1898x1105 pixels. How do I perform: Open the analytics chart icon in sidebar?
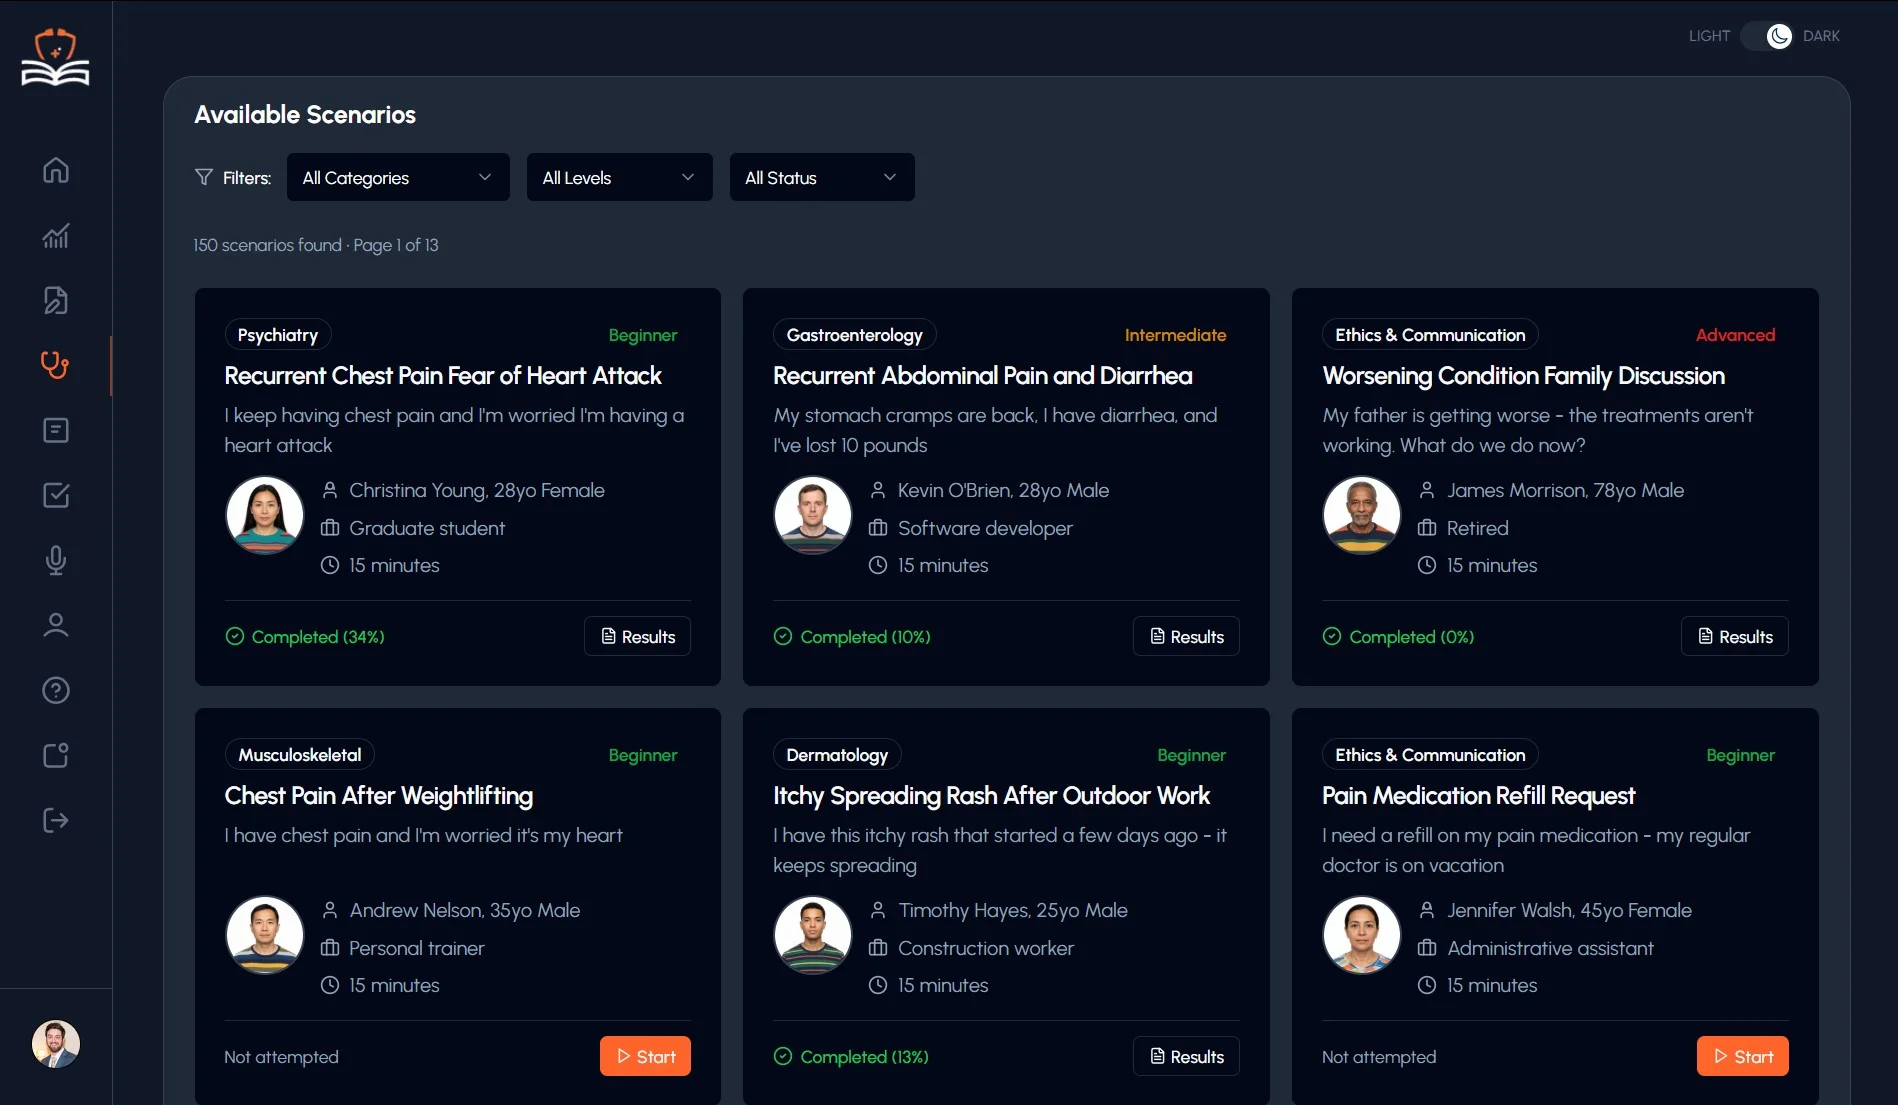[56, 236]
